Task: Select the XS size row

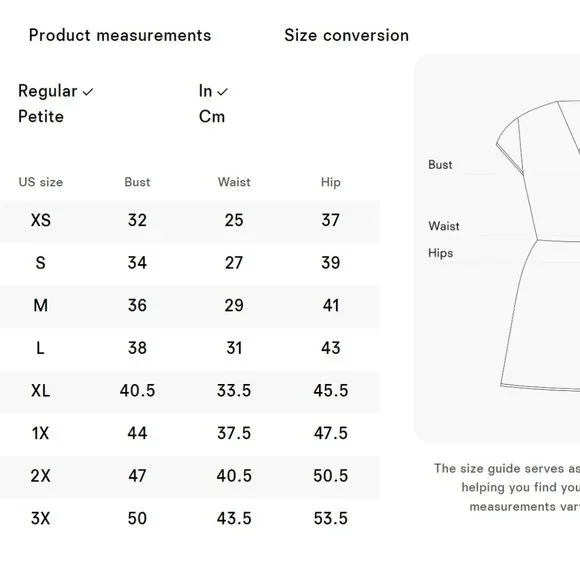Action: pyautogui.click(x=190, y=221)
